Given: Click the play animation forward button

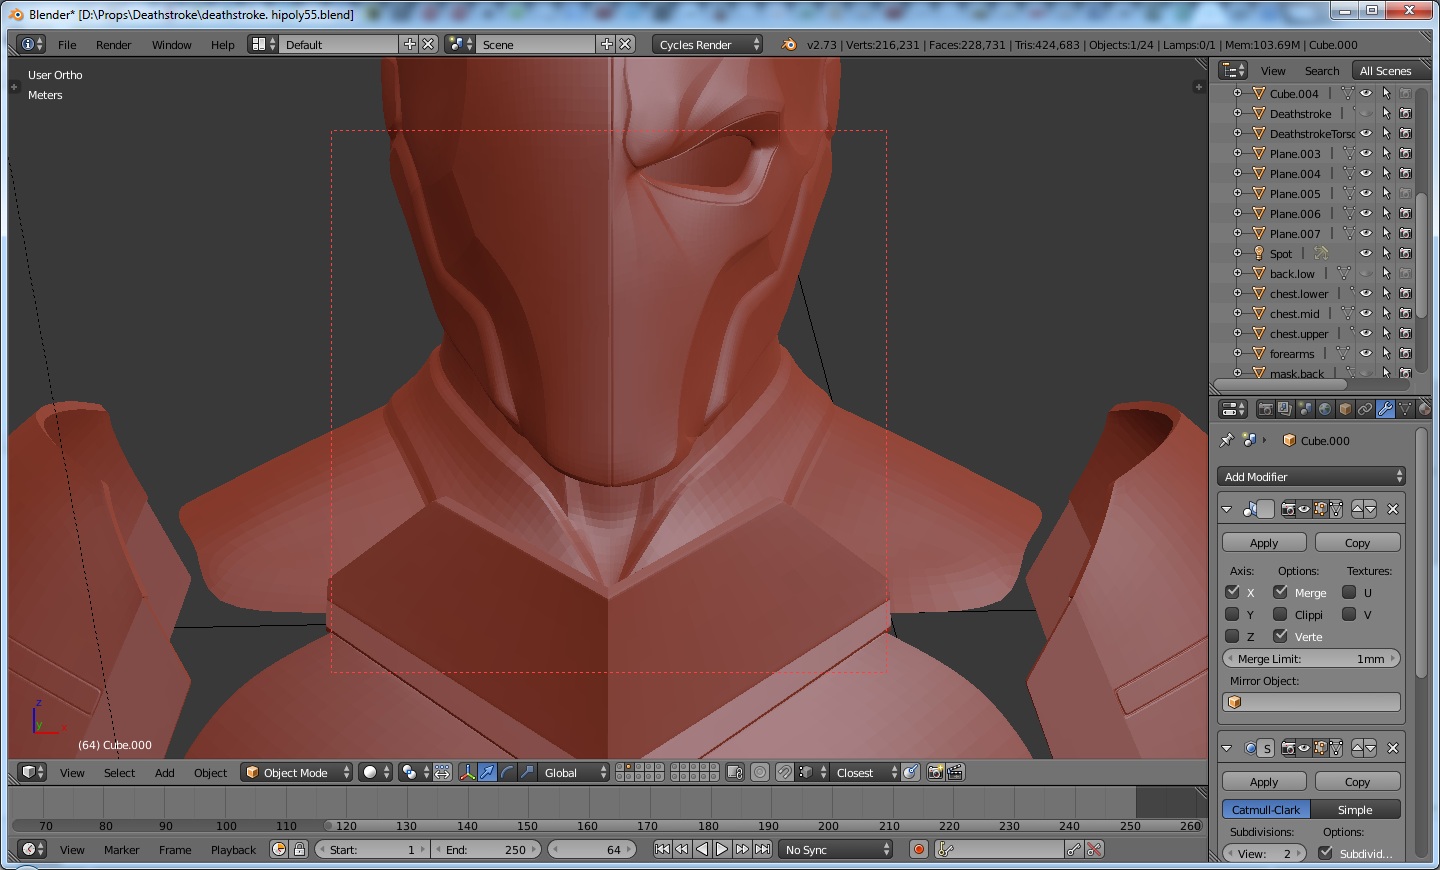Looking at the screenshot, I should point(722,849).
